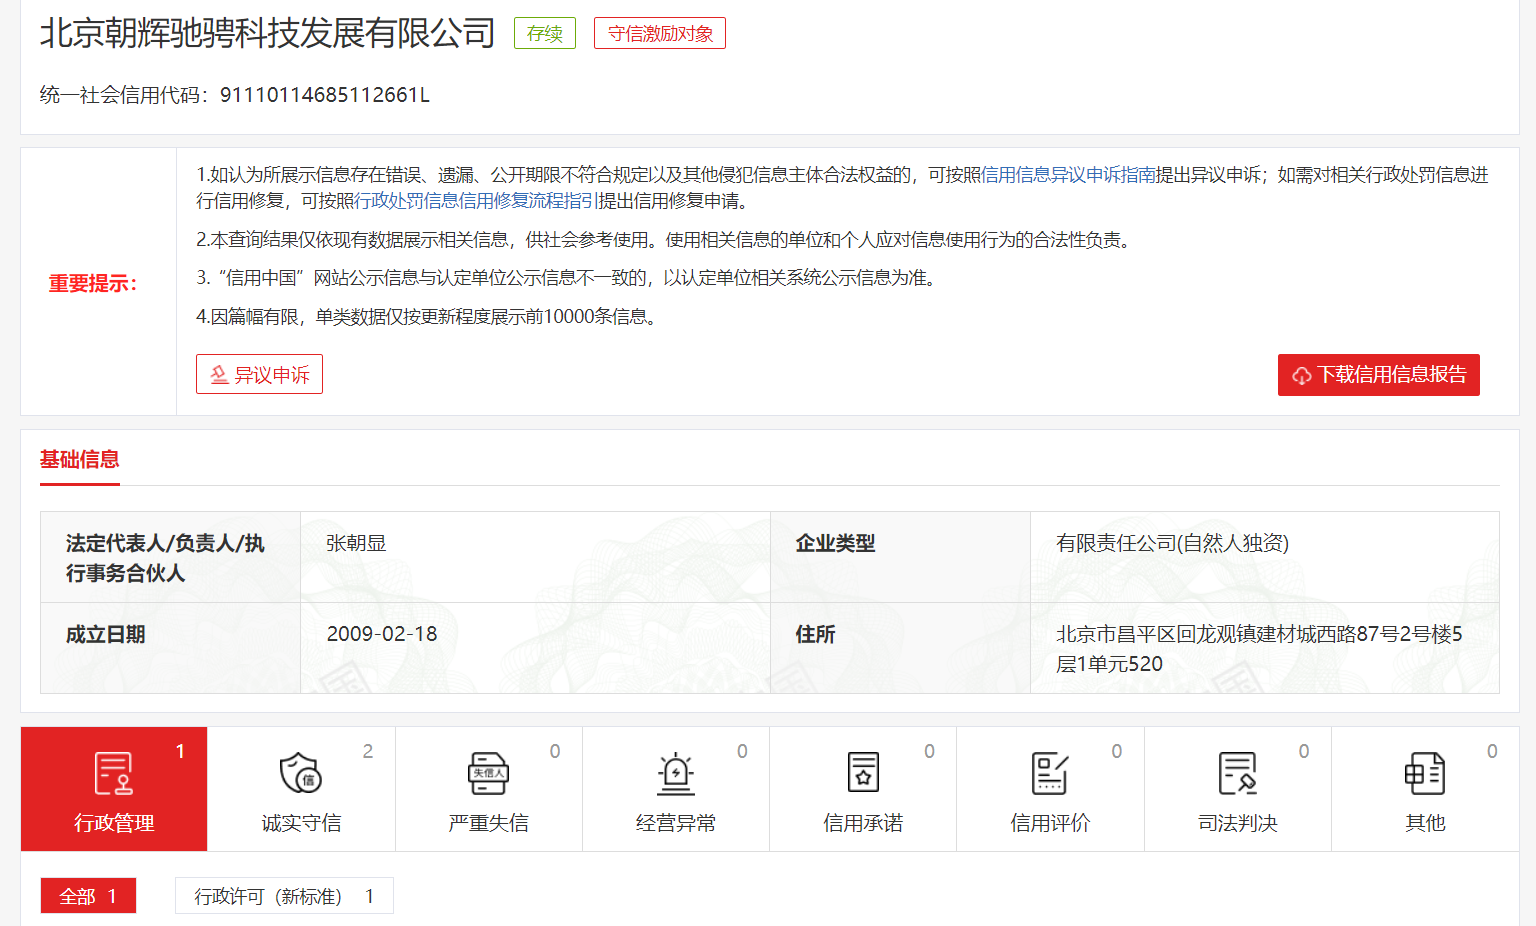This screenshot has height=926, width=1536.
Task: Click the 住所 header cell
Action: click(900, 648)
